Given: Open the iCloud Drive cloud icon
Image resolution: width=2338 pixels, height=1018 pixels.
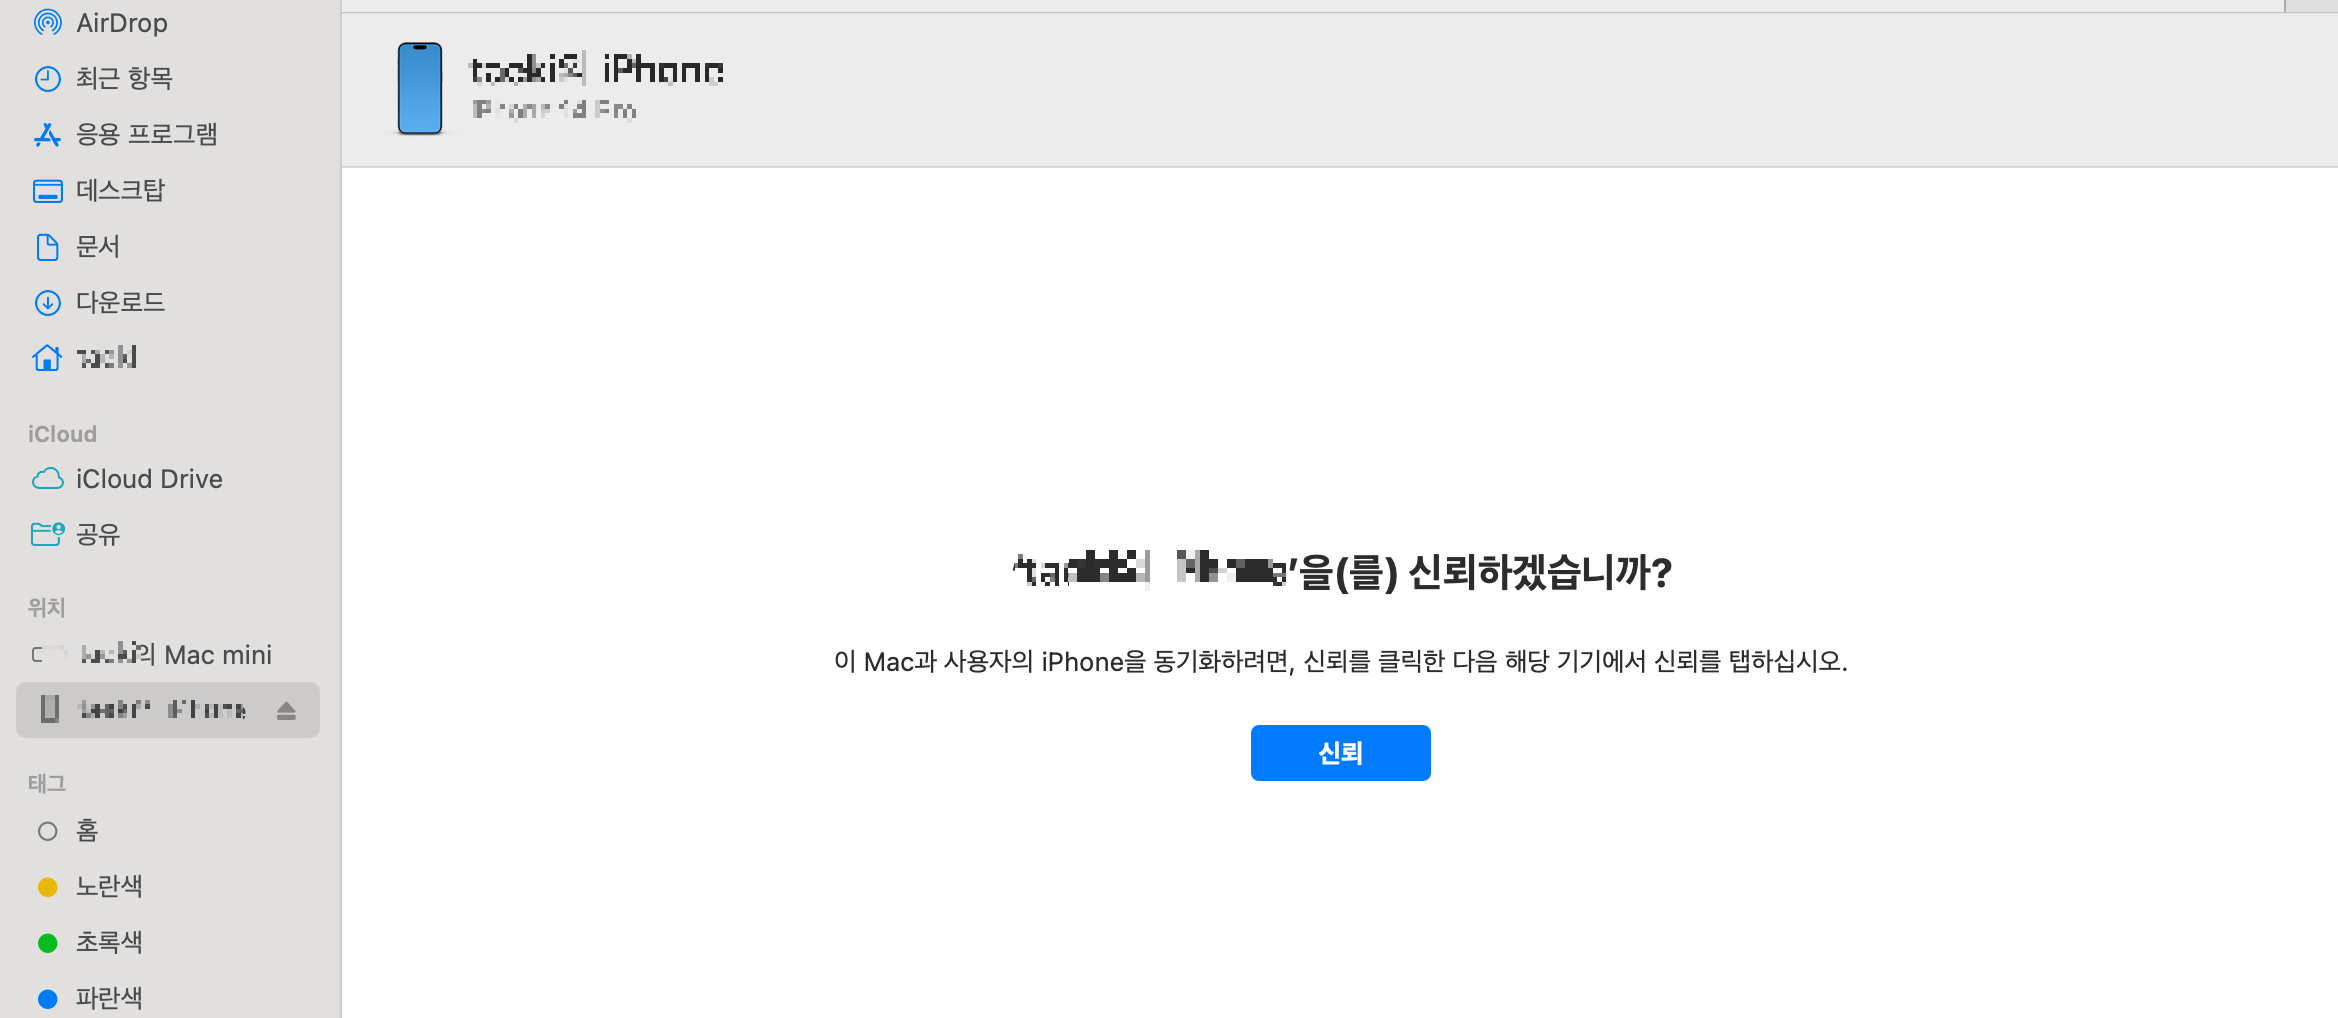Looking at the screenshot, I should click(x=47, y=479).
